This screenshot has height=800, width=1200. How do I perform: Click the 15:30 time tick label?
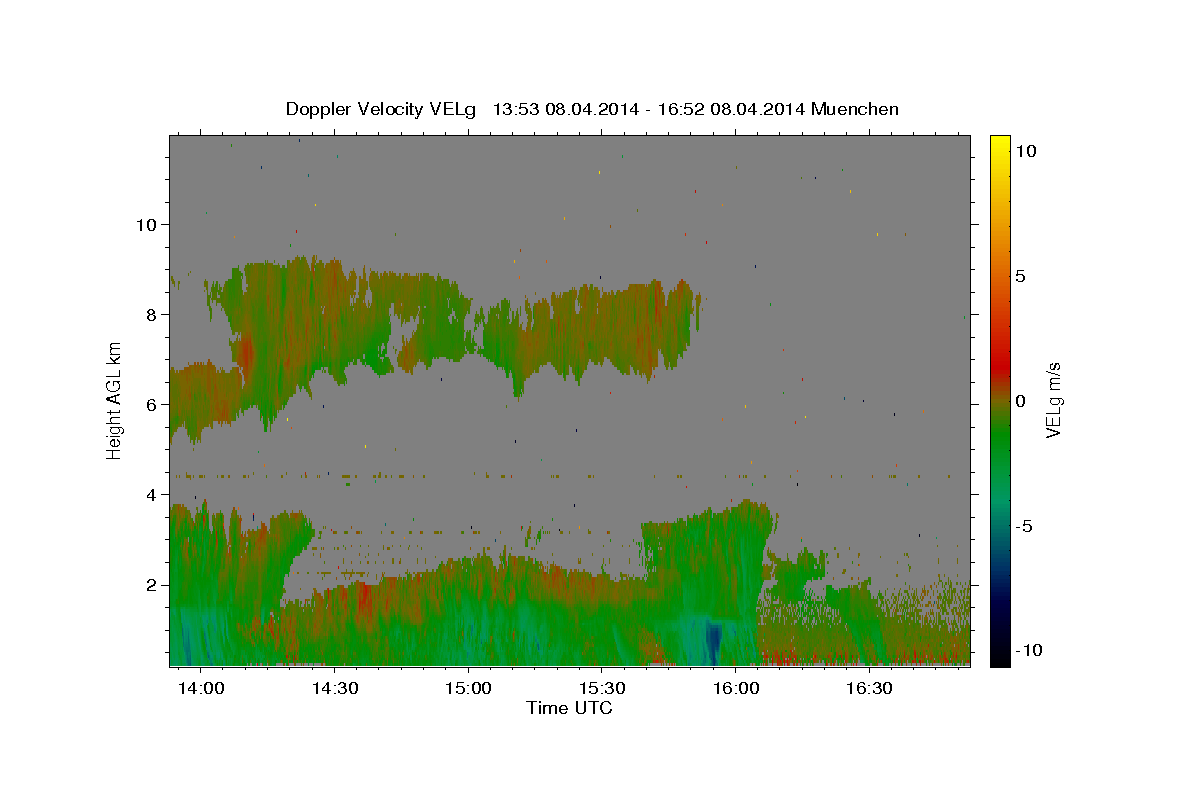[x=602, y=689]
